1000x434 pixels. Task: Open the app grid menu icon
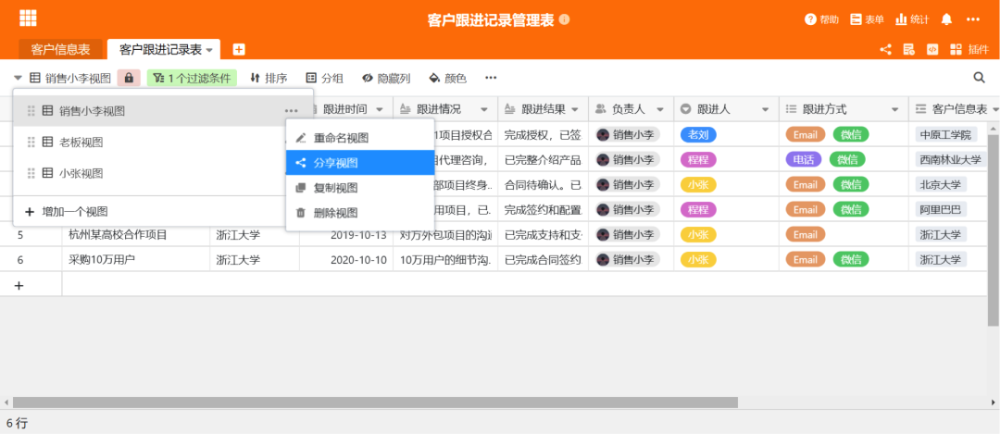[x=28, y=18]
